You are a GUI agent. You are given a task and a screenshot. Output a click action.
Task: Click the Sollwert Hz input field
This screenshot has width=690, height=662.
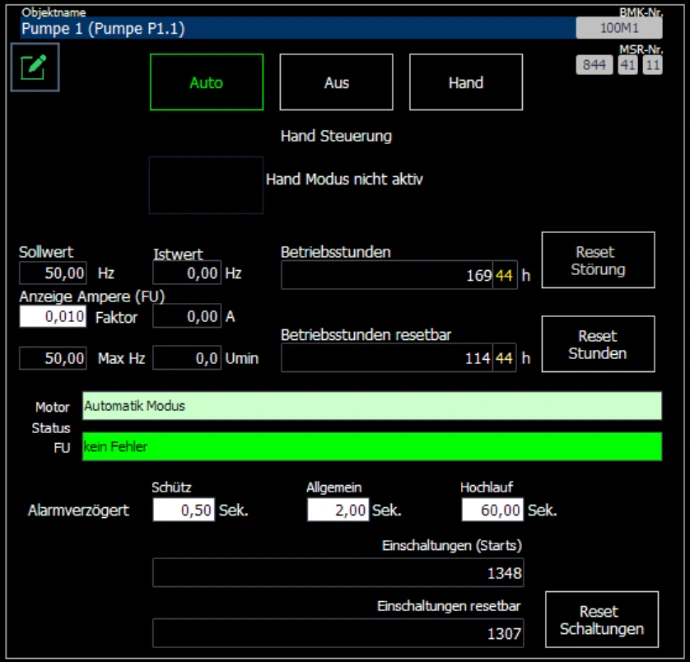pyautogui.click(x=54, y=272)
